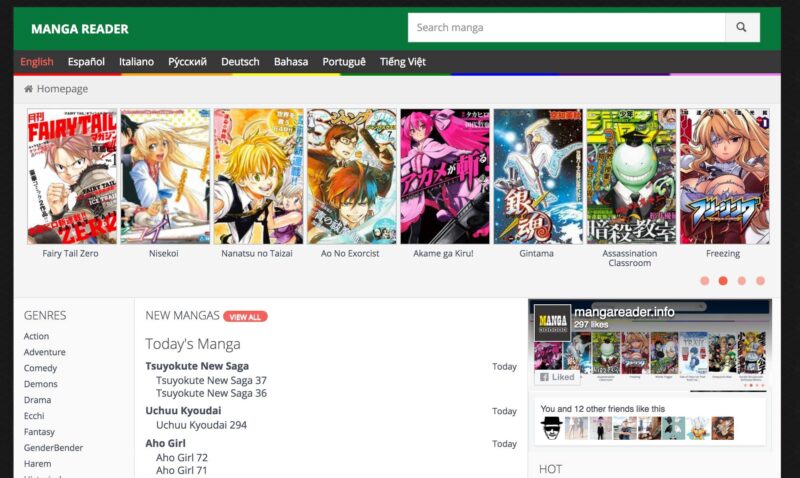Open chapter Tsuyokute New Saga 37
Screen dimensions: 800x478
click(x=211, y=381)
